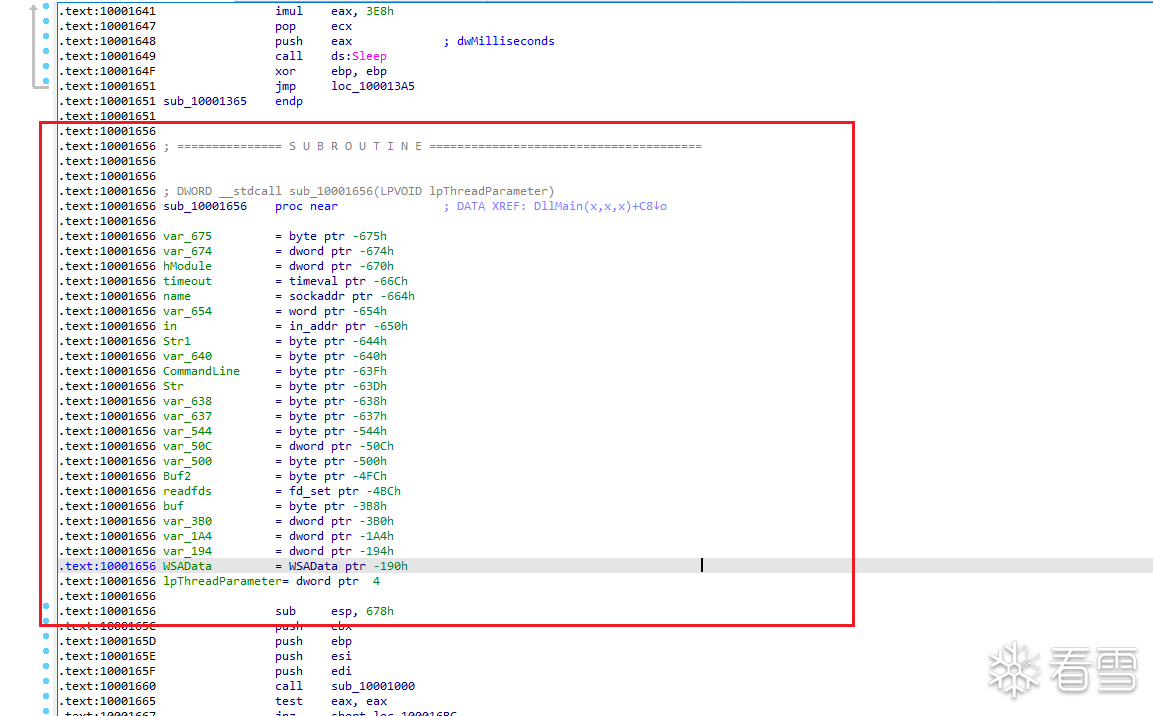The height and width of the screenshot is (716, 1153).
Task: Follow the Sleep function reference
Action: (x=368, y=56)
